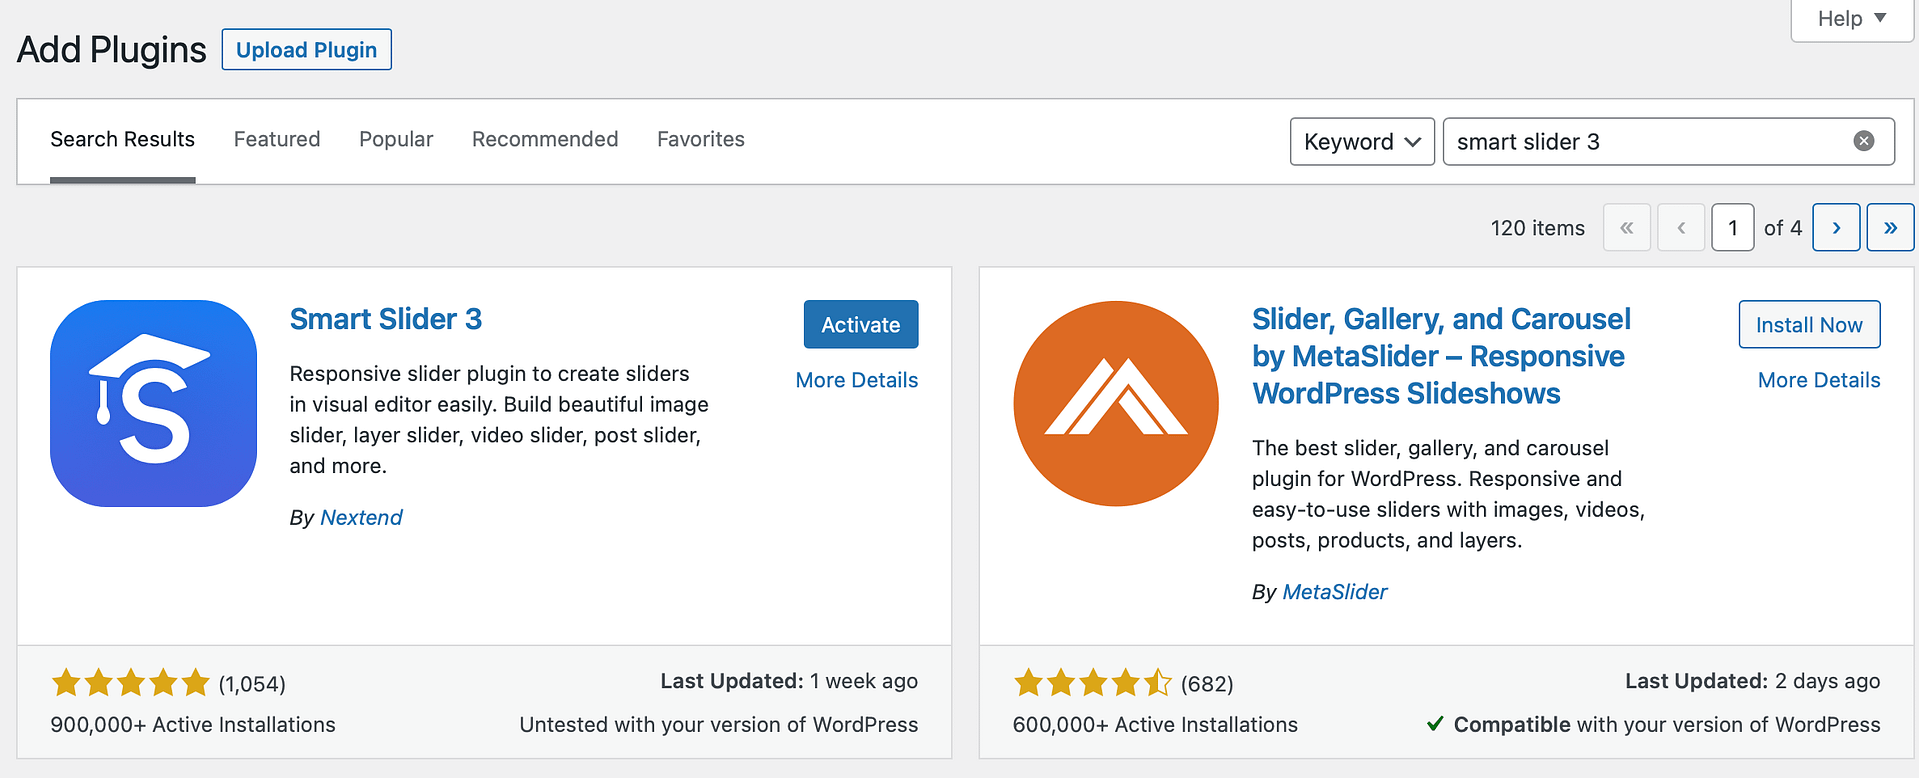Screen dimensions: 1919x778
Task: Clear the plugin search field
Action: pos(1863,141)
